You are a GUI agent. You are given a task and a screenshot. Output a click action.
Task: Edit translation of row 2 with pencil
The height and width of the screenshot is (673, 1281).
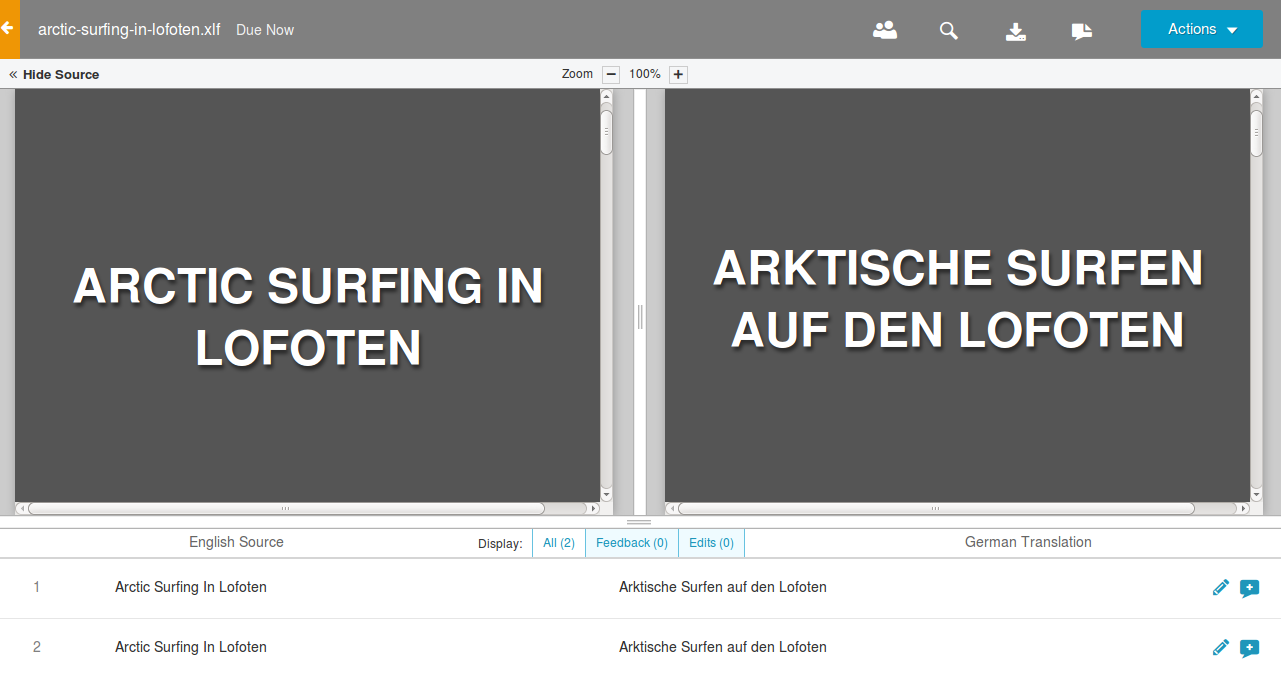(1220, 648)
